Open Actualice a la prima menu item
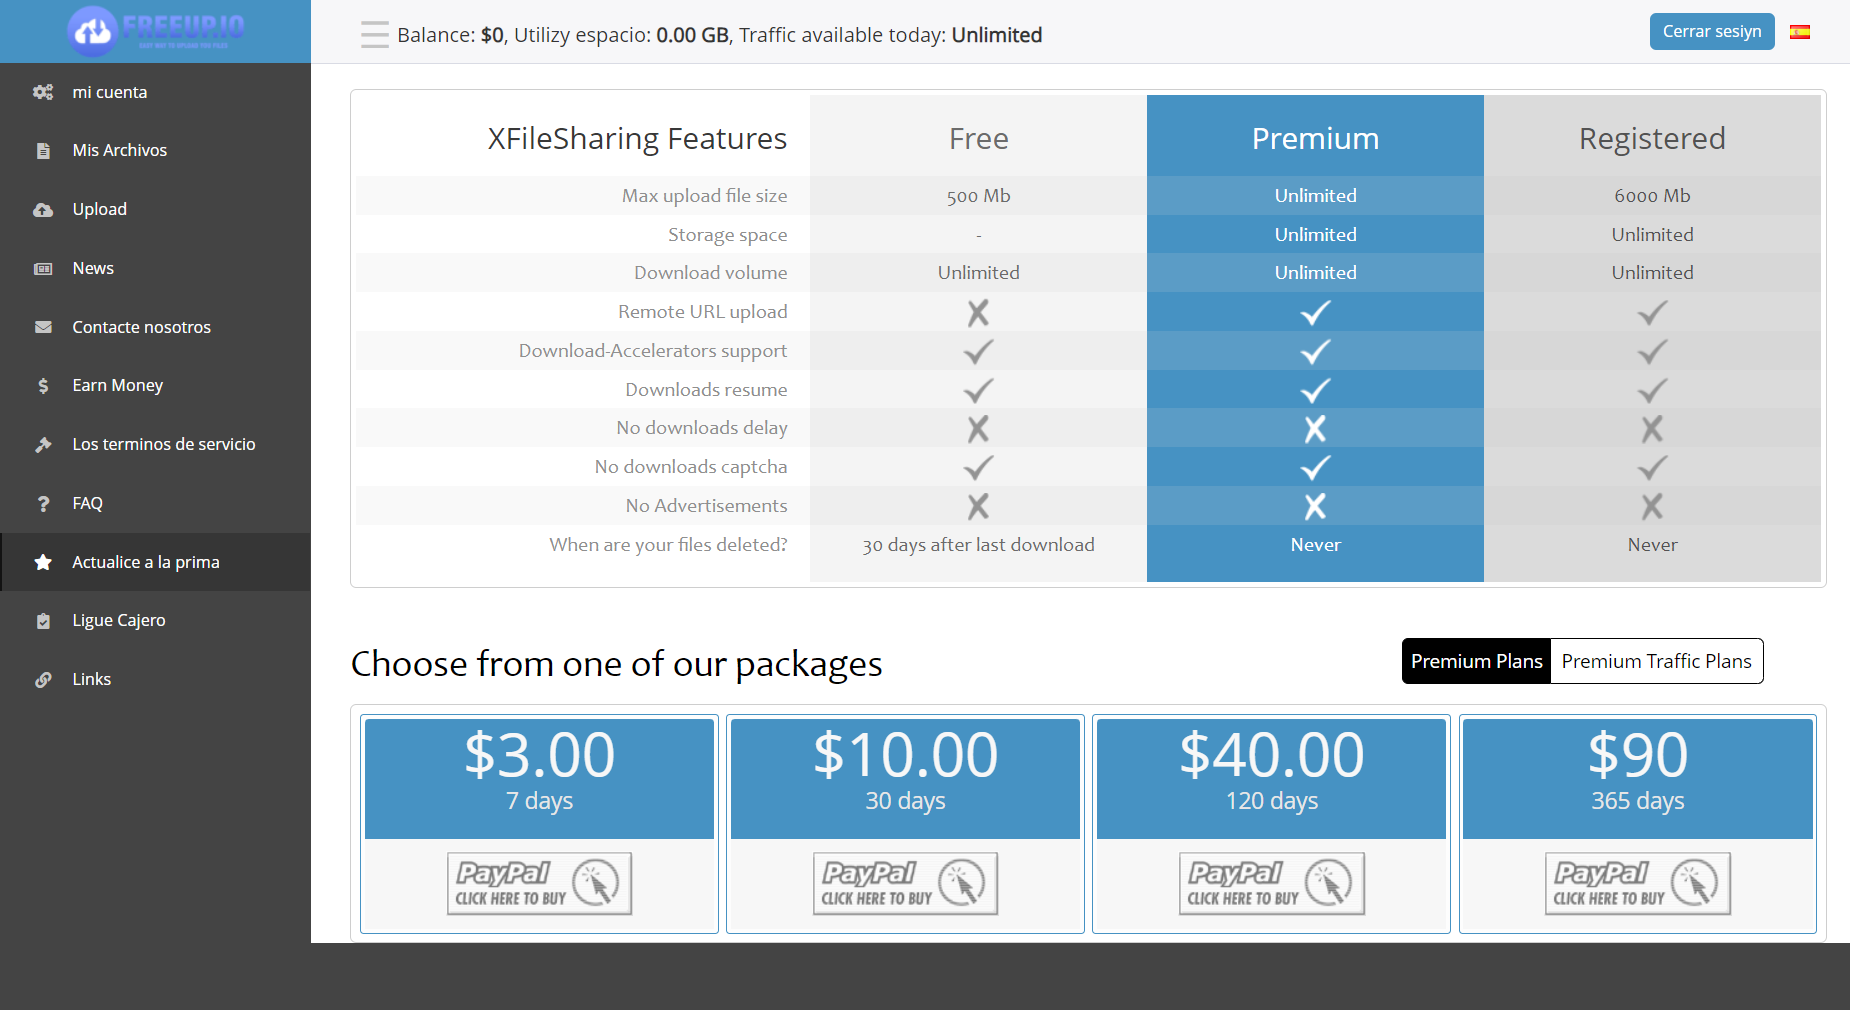1850x1010 pixels. [146, 562]
